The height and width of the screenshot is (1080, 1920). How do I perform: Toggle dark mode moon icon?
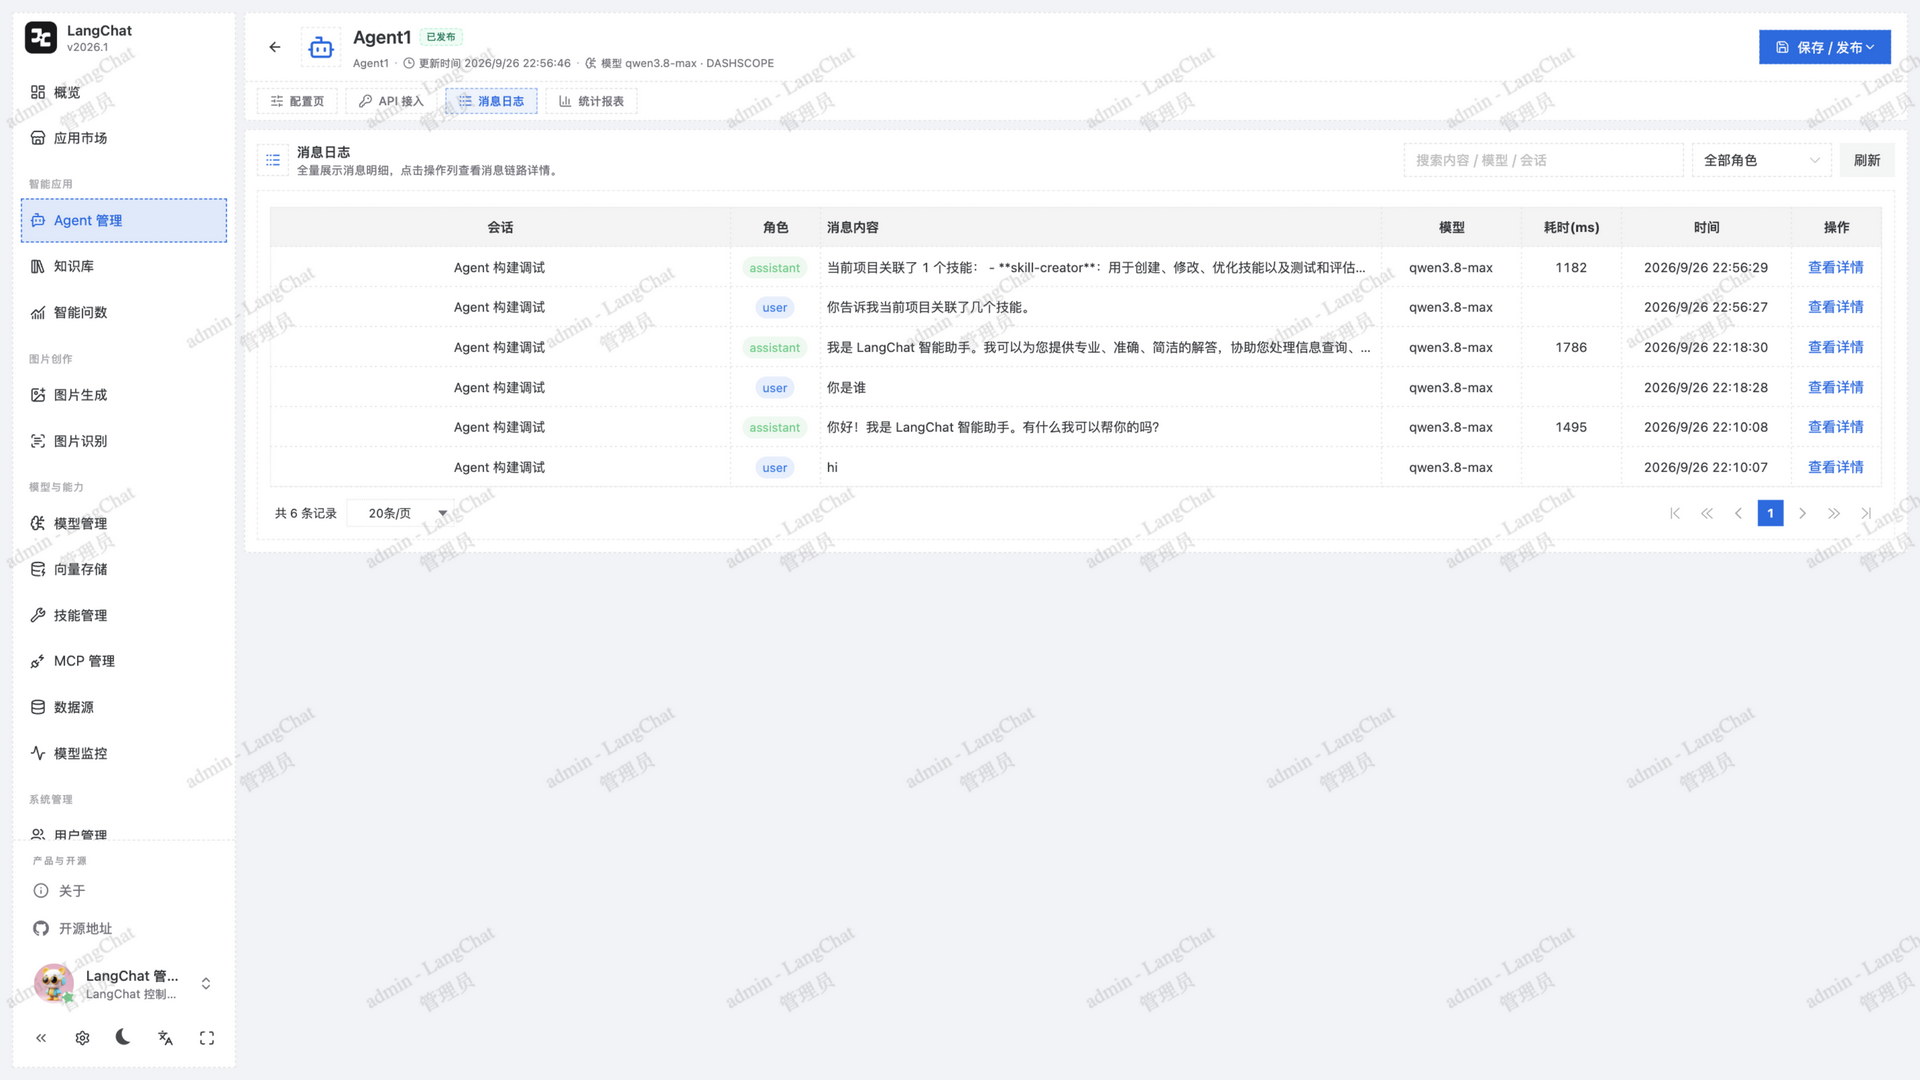click(x=123, y=1037)
